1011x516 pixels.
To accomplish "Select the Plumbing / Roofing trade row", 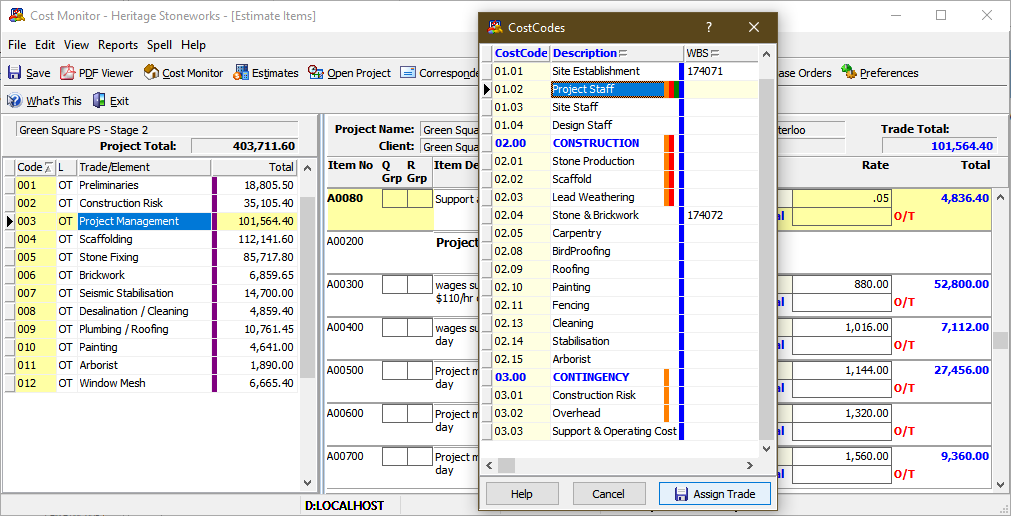I will click(x=151, y=329).
